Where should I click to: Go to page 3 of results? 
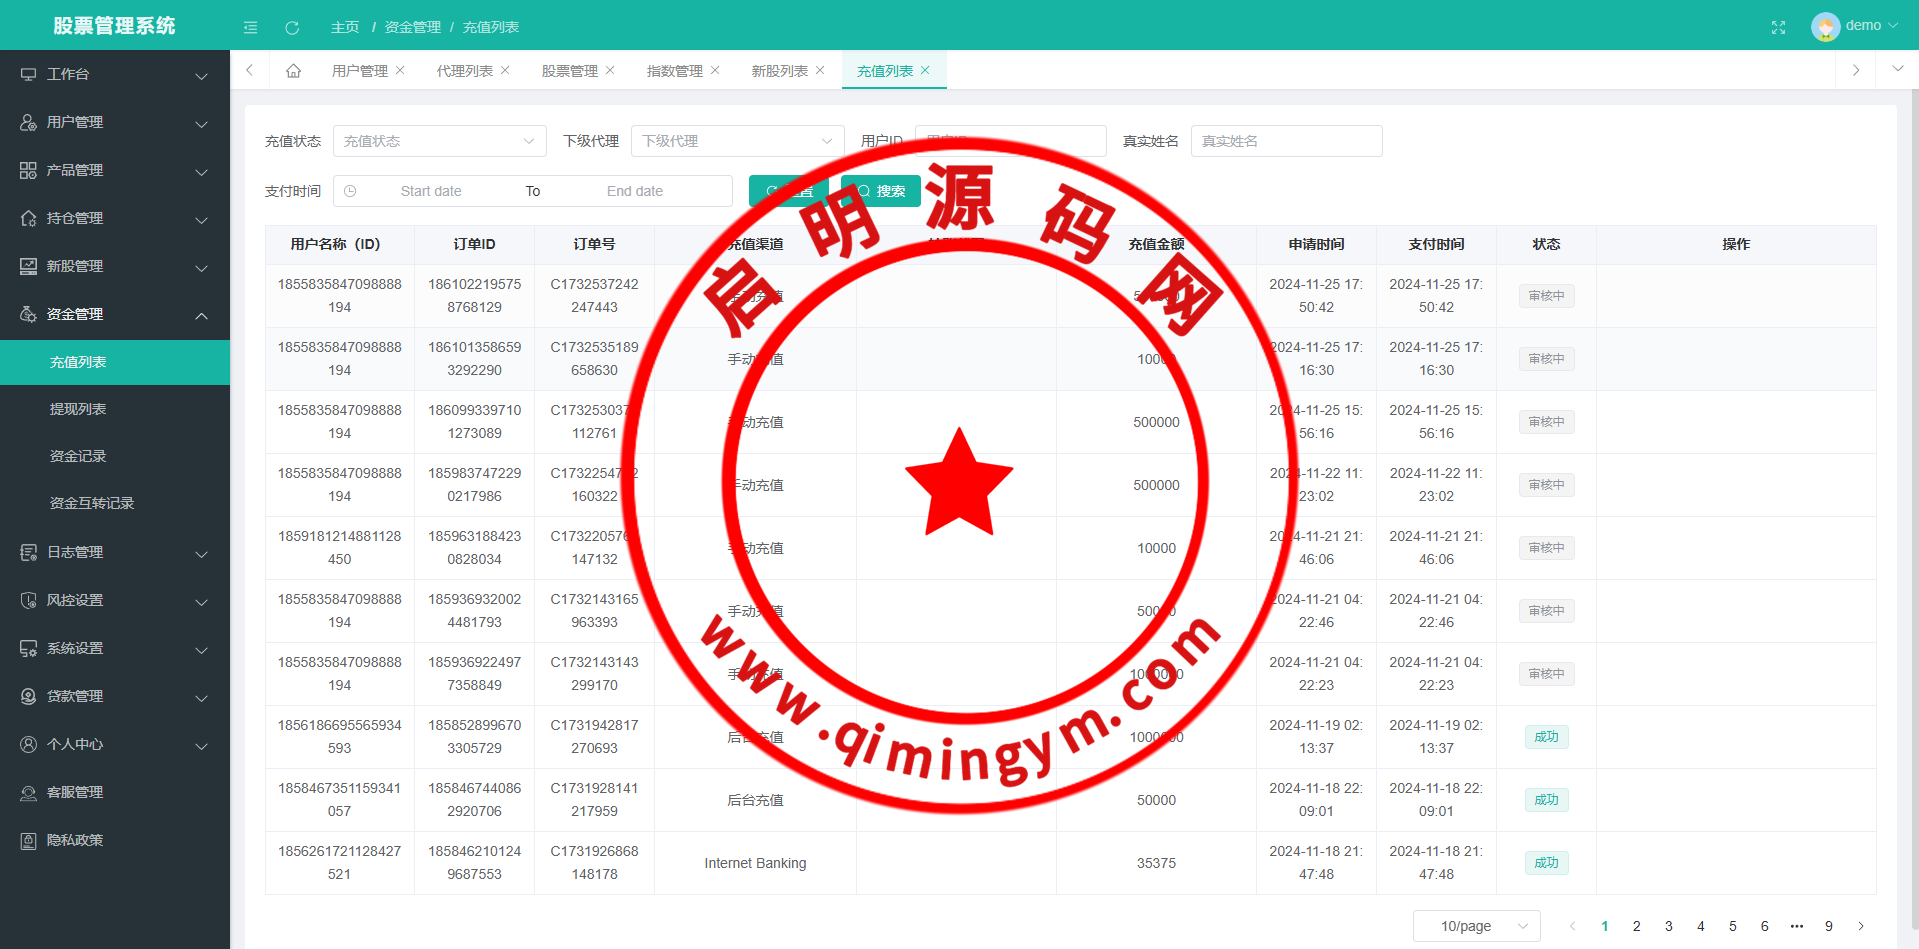point(1668,926)
